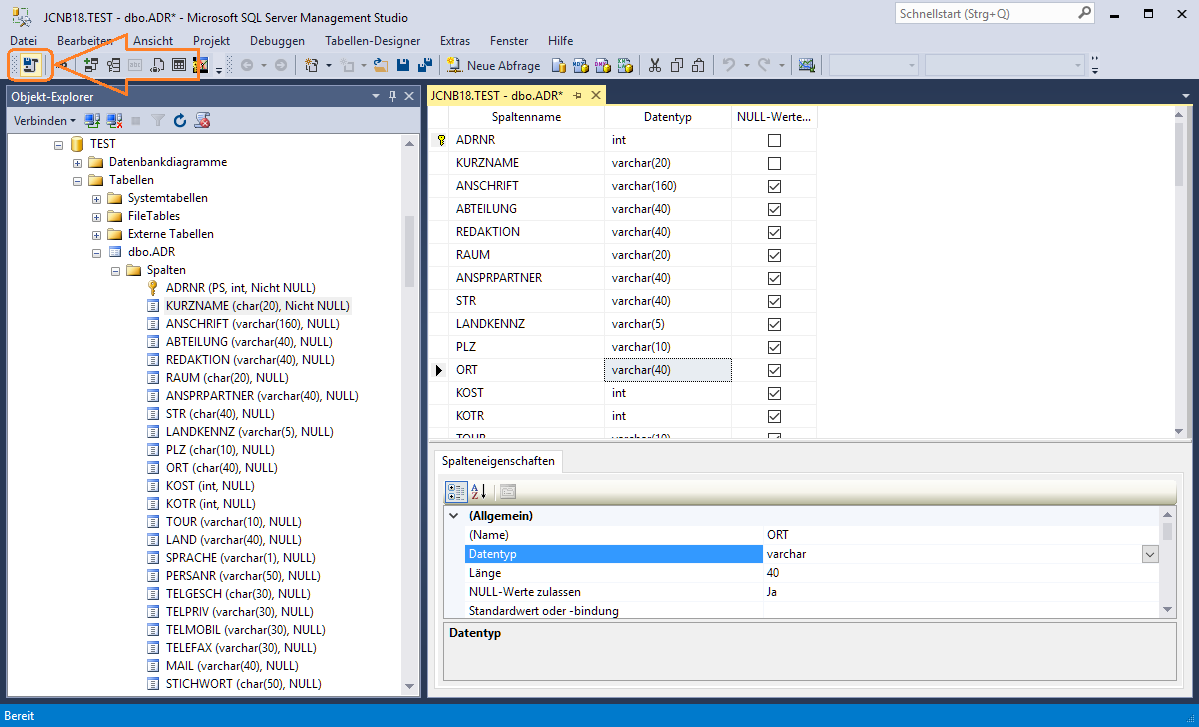Viewport: 1199px width, 727px height.
Task: Toggle NULL checkbox for RAUM row
Action: click(x=774, y=255)
